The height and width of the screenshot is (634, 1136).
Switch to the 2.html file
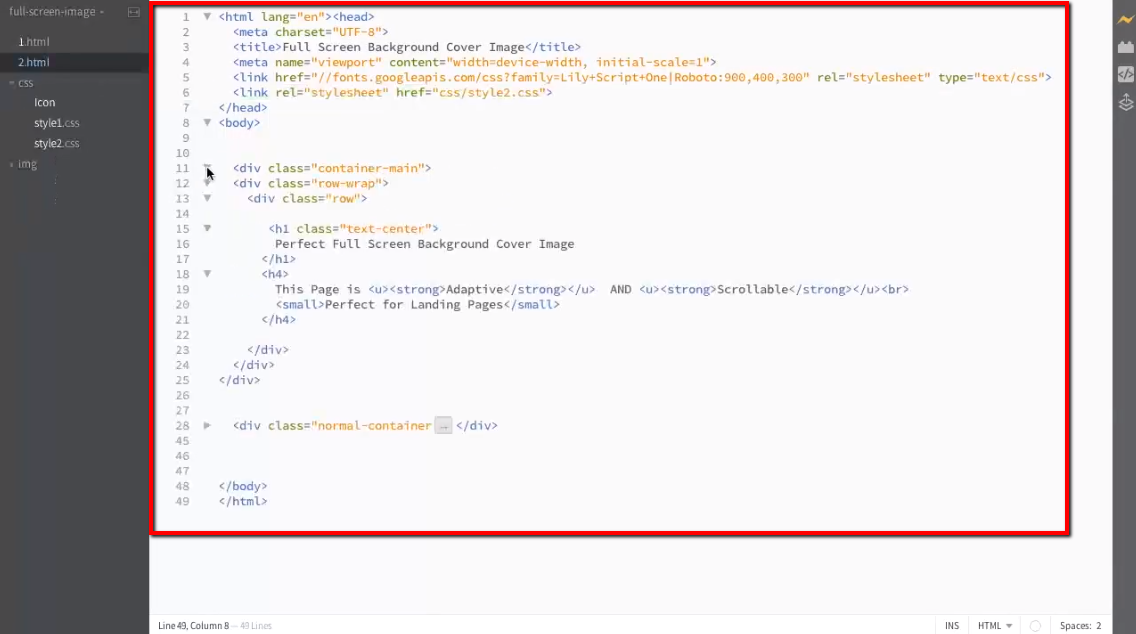(x=35, y=62)
